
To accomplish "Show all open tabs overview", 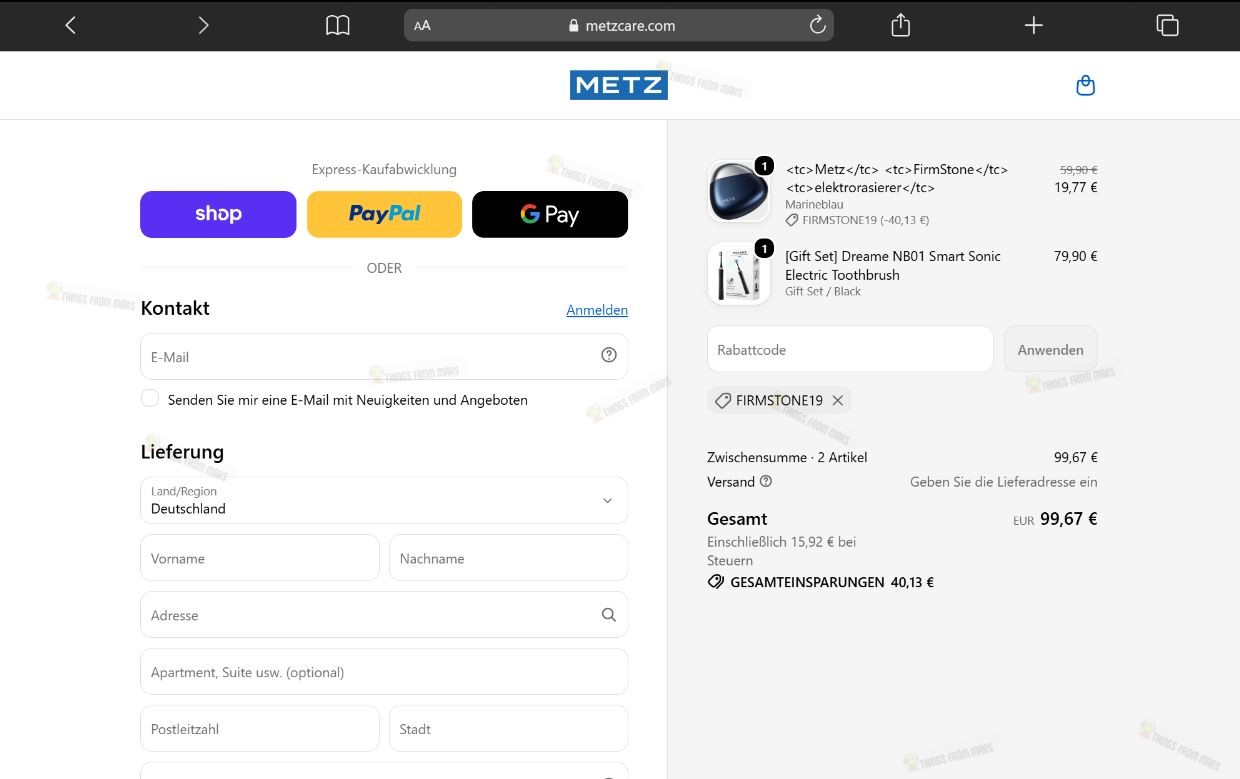I will pos(1167,26).
